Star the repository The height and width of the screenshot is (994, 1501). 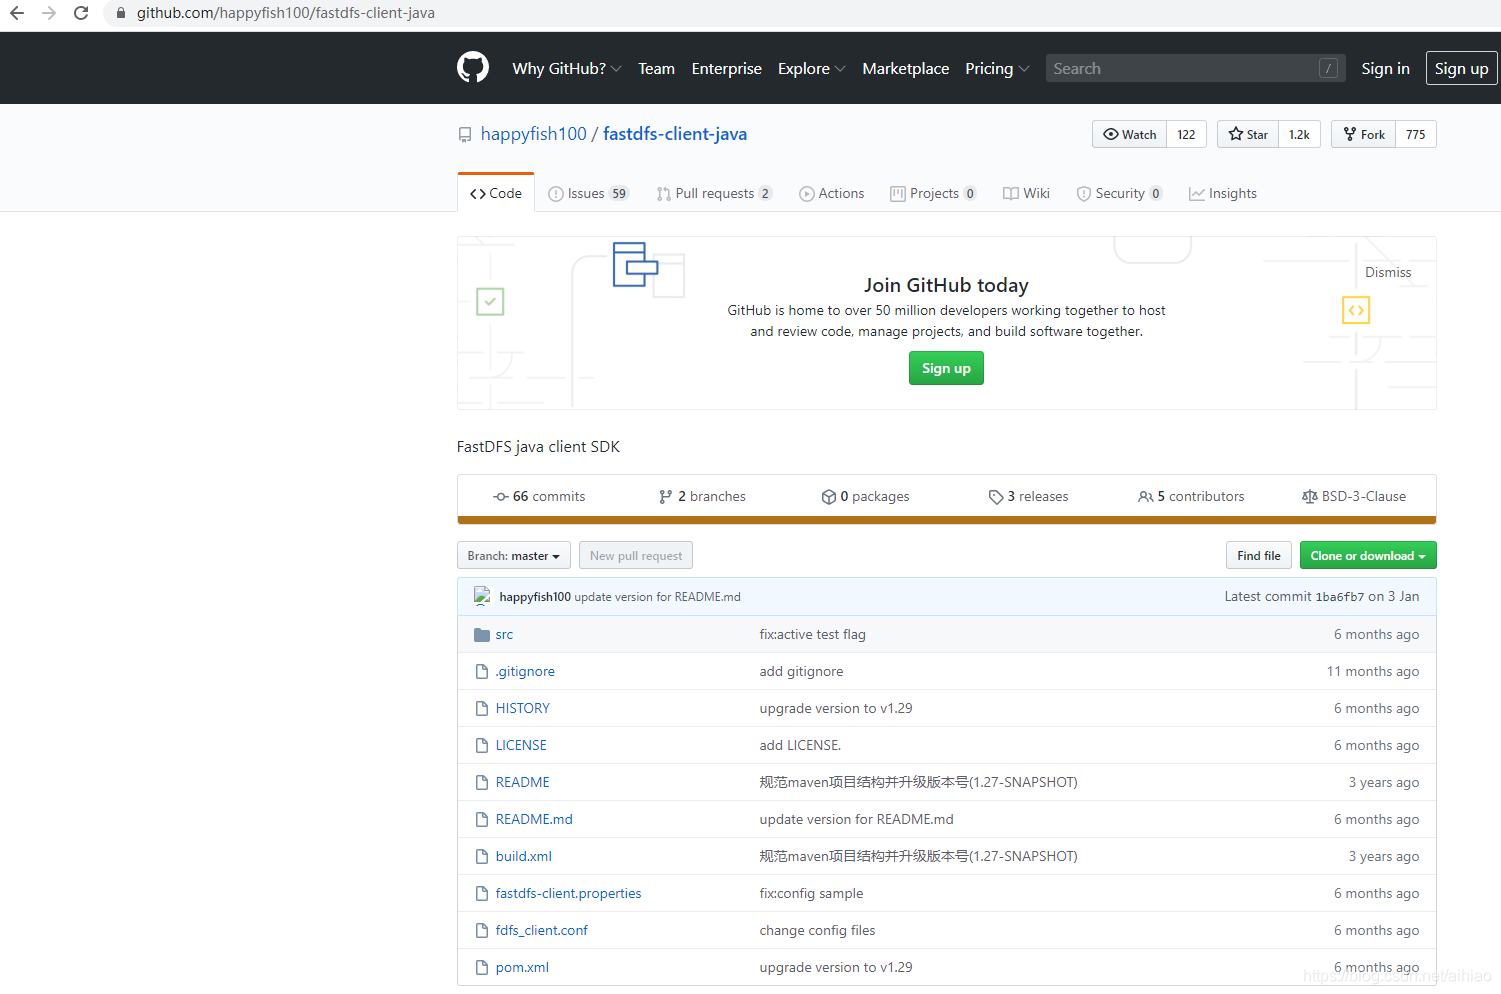pyautogui.click(x=1248, y=135)
